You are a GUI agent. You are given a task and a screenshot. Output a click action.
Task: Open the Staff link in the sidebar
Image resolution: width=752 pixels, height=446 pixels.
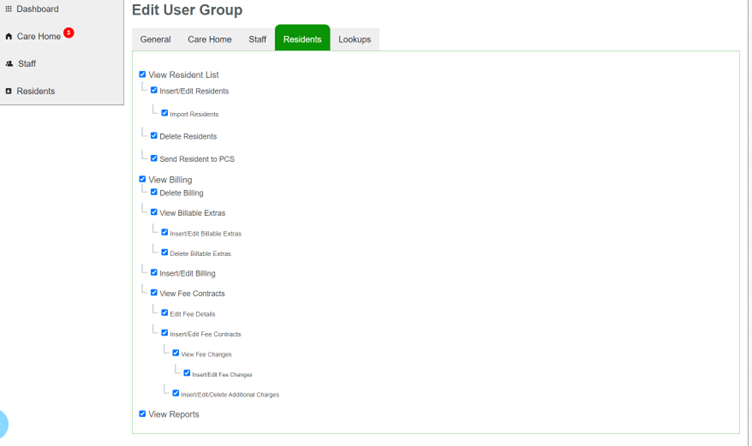click(x=27, y=64)
